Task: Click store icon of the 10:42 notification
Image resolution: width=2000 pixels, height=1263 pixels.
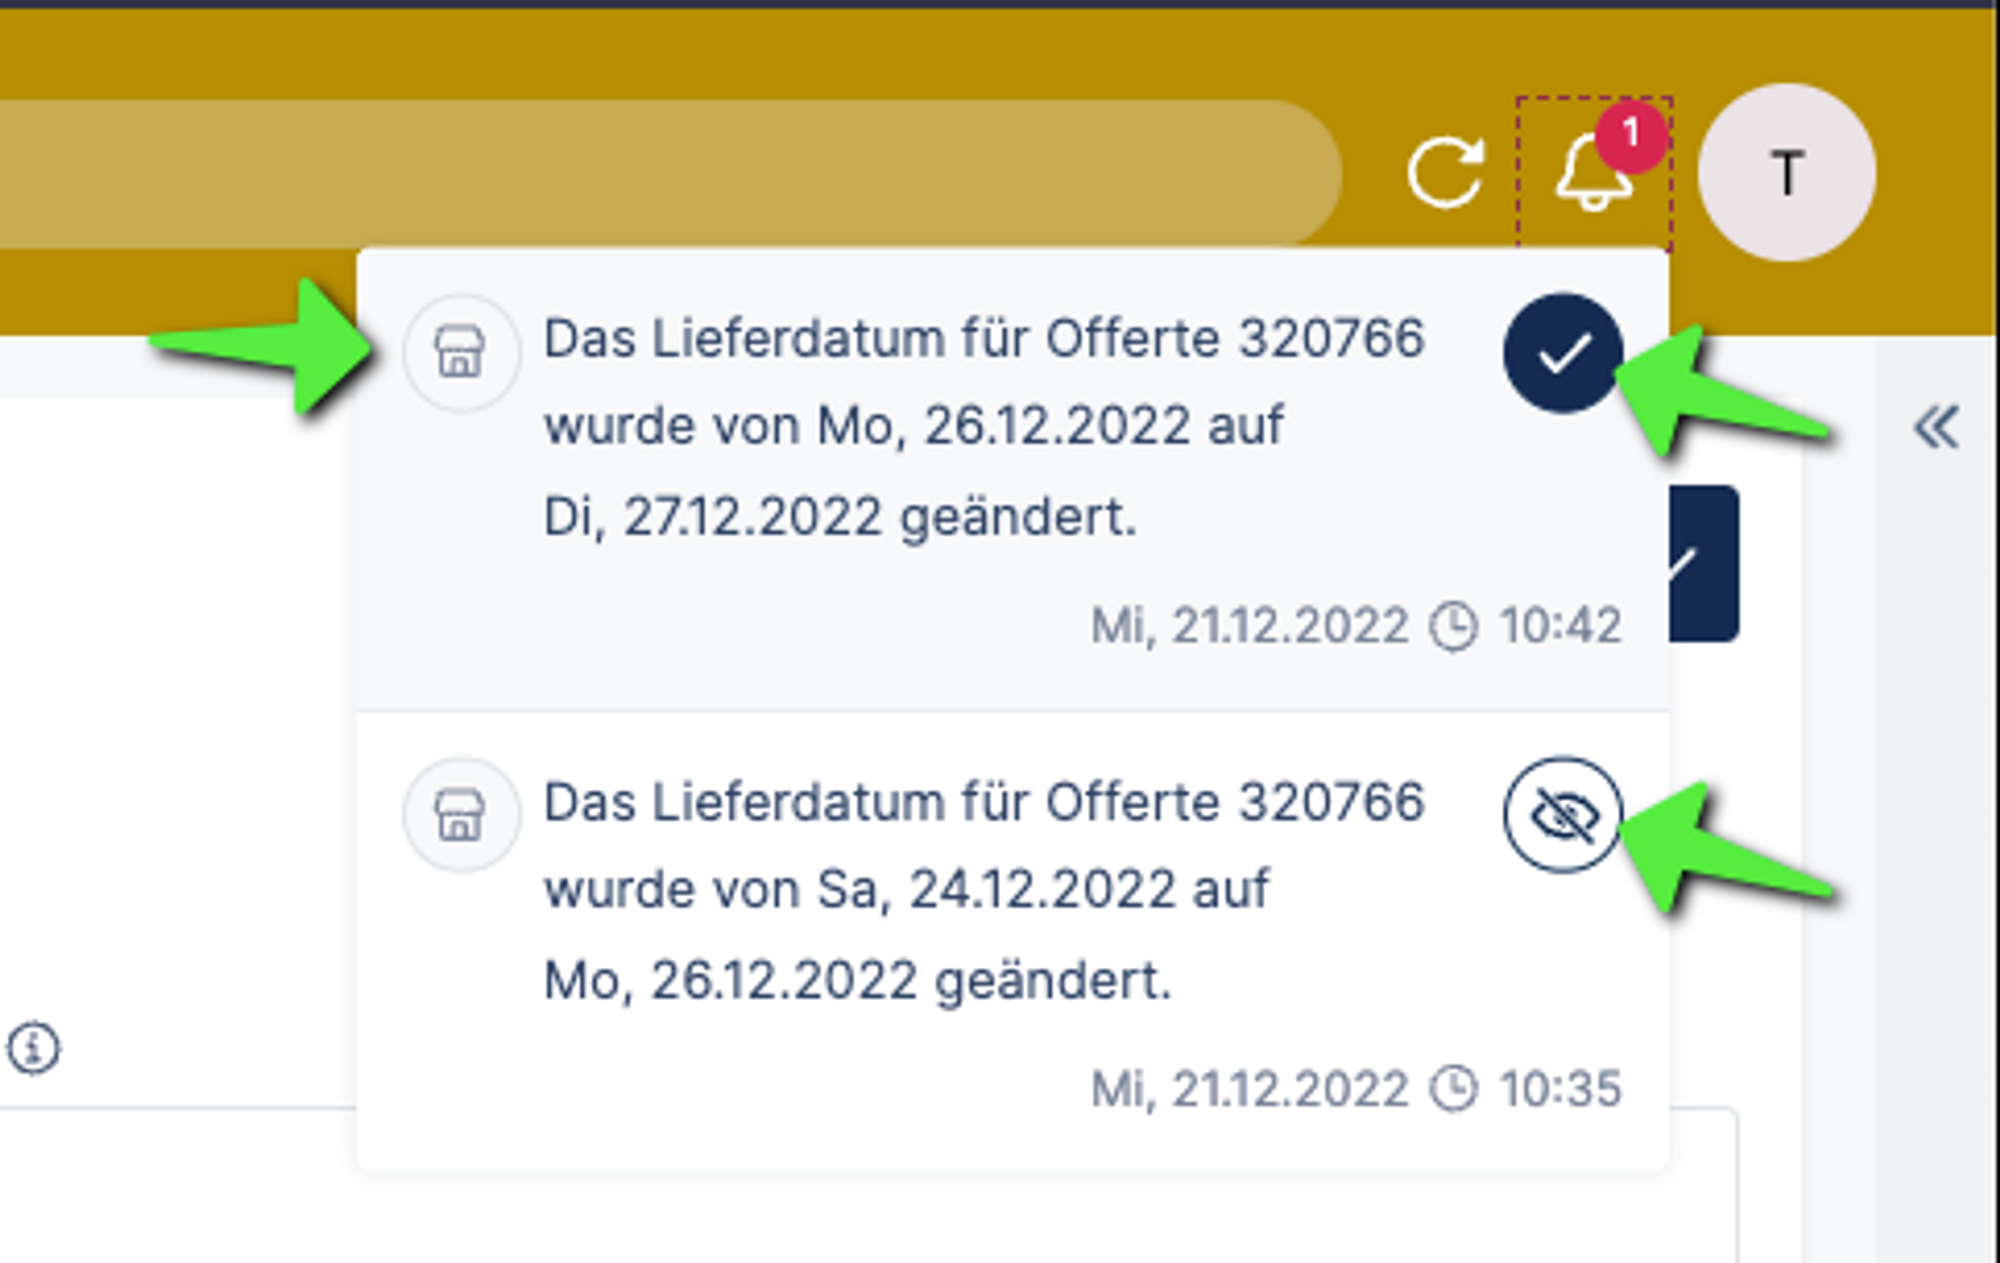Action: tap(460, 352)
